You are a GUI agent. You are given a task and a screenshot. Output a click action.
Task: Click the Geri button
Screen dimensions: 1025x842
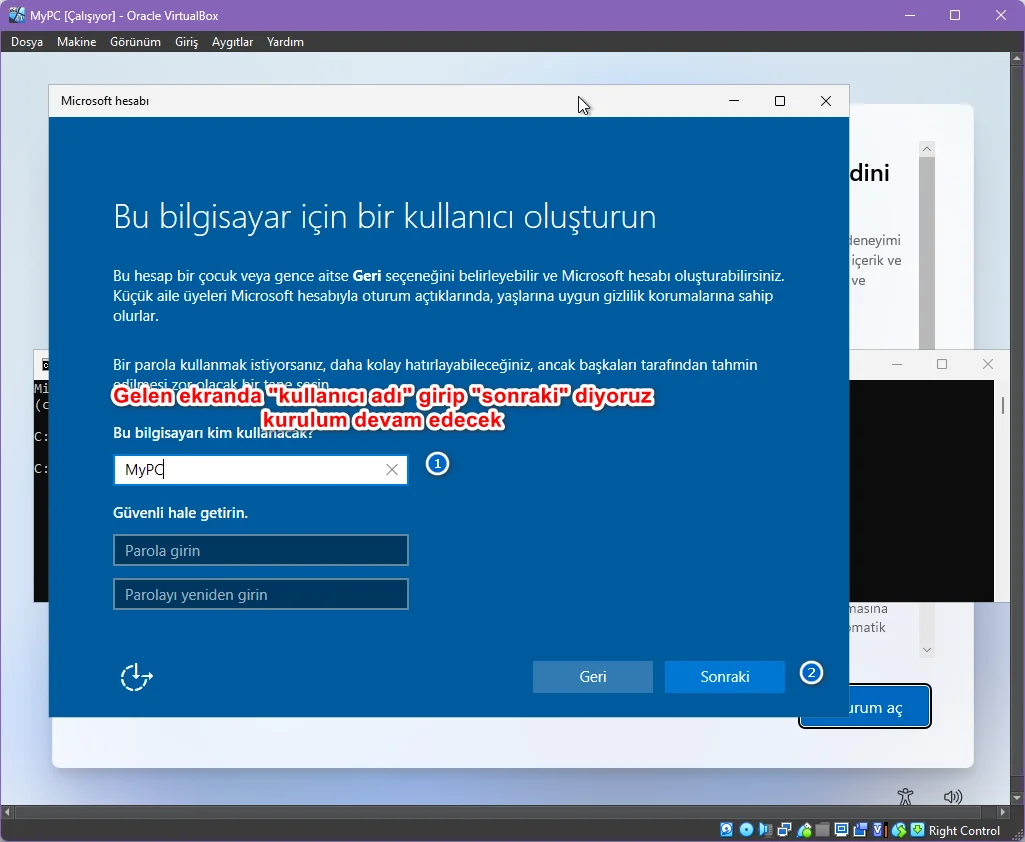click(592, 677)
